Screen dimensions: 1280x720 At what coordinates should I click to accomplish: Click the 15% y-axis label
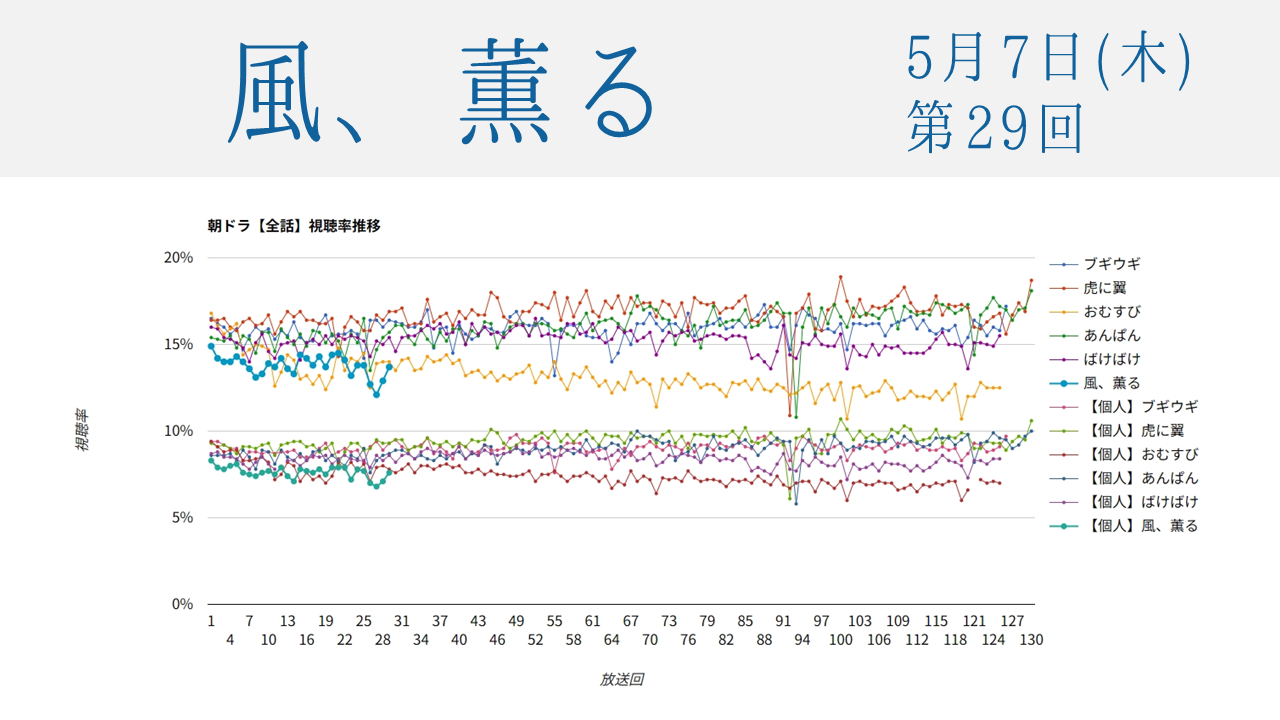[x=179, y=344]
